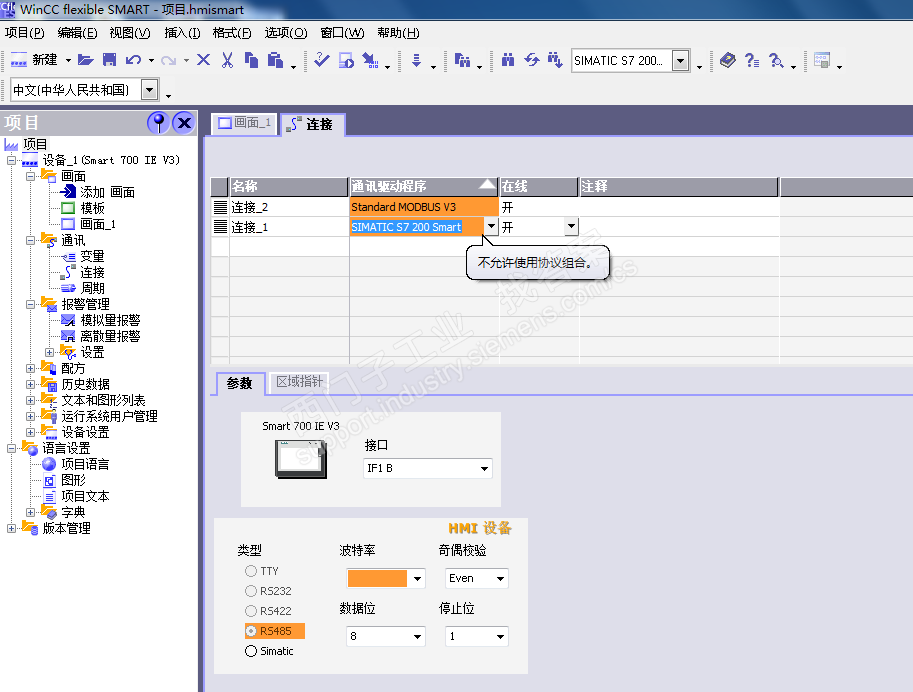Open the 选项(O) menu
Image resolution: width=913 pixels, height=692 pixels.
coord(286,33)
